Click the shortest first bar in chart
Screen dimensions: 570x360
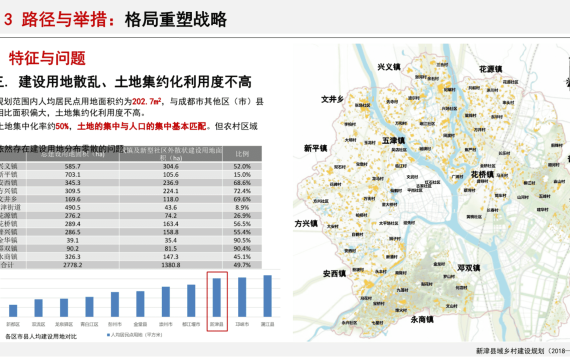[x=13, y=311]
